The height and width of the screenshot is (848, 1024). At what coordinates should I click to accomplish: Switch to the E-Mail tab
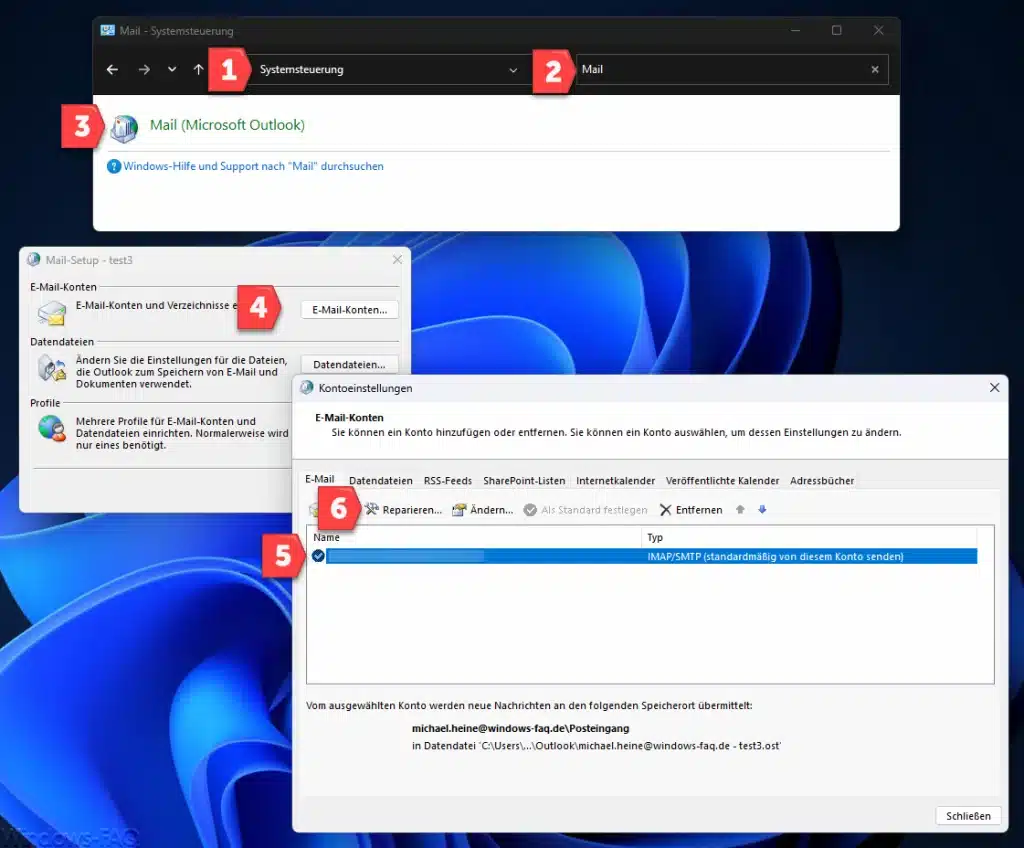[320, 479]
